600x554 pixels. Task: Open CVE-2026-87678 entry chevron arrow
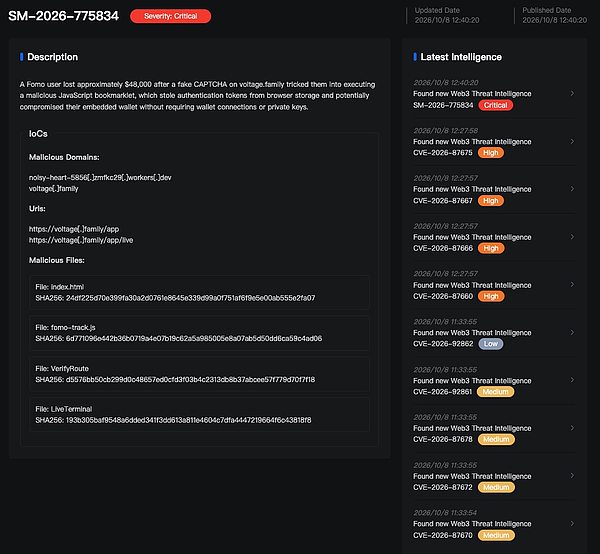(572, 428)
